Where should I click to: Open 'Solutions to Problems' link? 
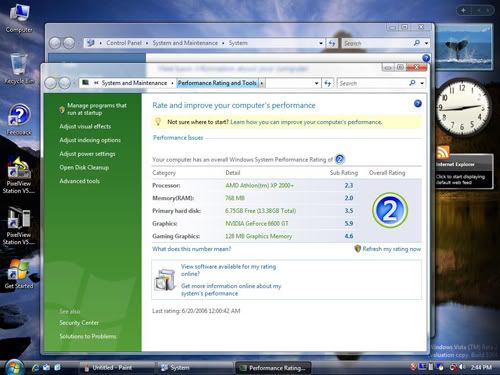click(88, 336)
